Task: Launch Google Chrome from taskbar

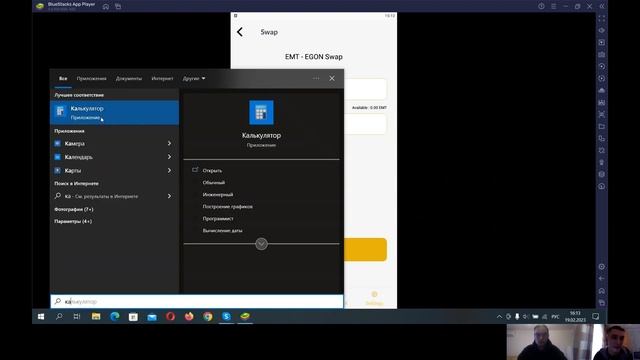Action: pos(208,316)
